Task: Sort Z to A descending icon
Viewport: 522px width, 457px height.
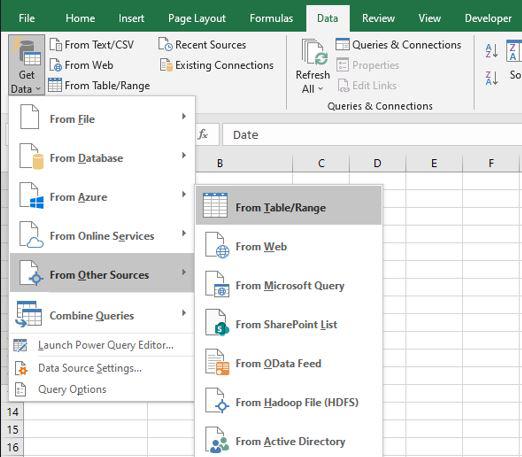Action: (492, 78)
